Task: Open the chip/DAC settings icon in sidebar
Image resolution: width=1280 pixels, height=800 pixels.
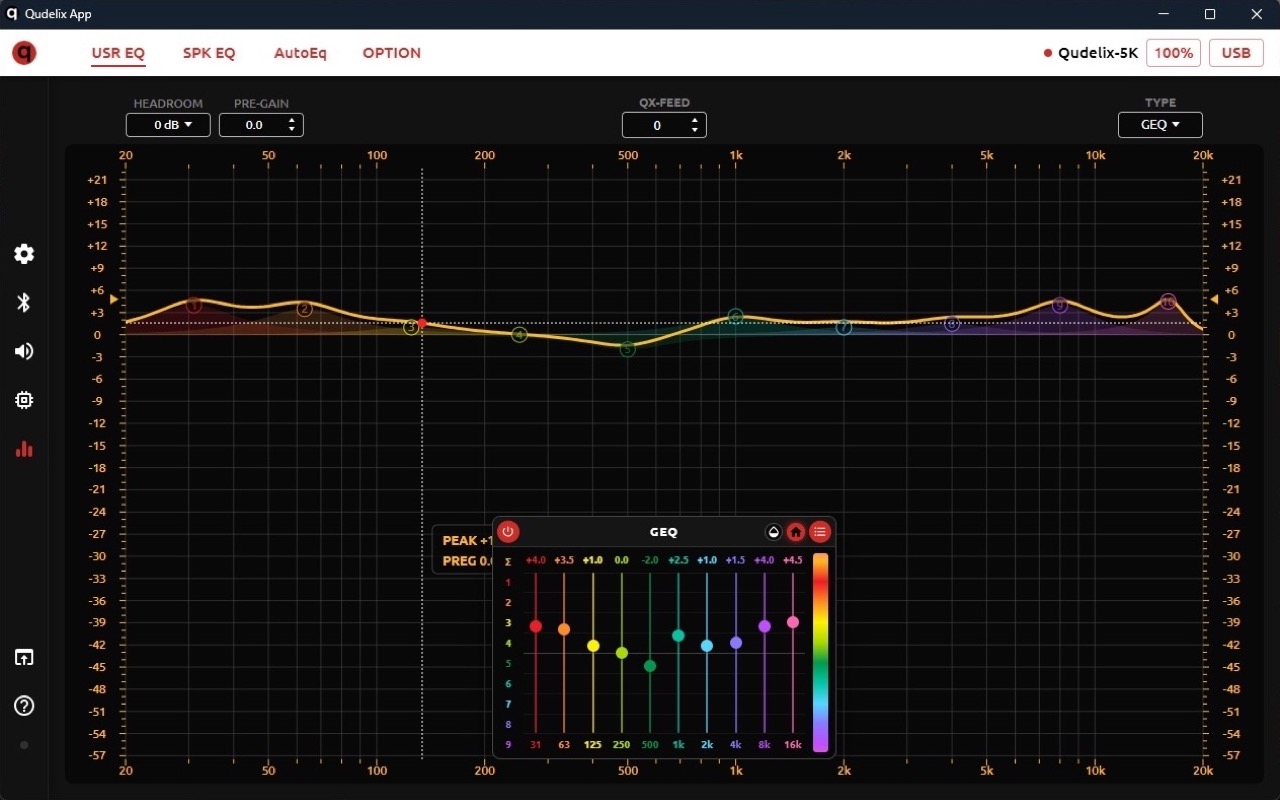Action: 24,400
